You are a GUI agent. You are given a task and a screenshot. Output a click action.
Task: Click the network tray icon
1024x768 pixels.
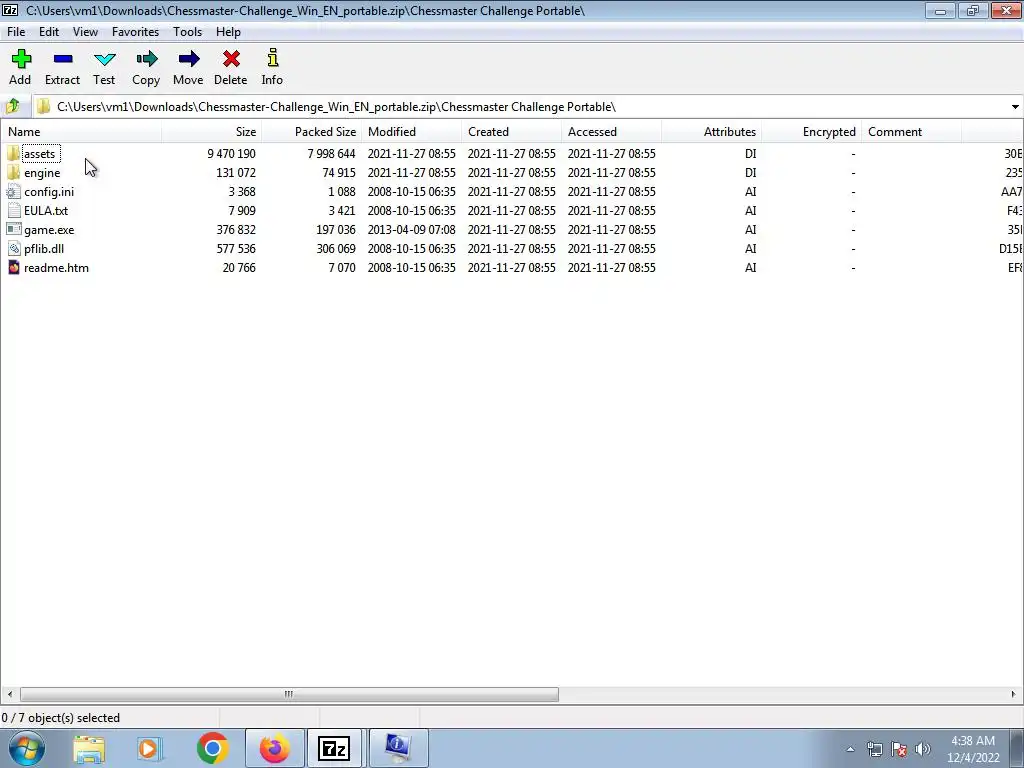(x=874, y=749)
